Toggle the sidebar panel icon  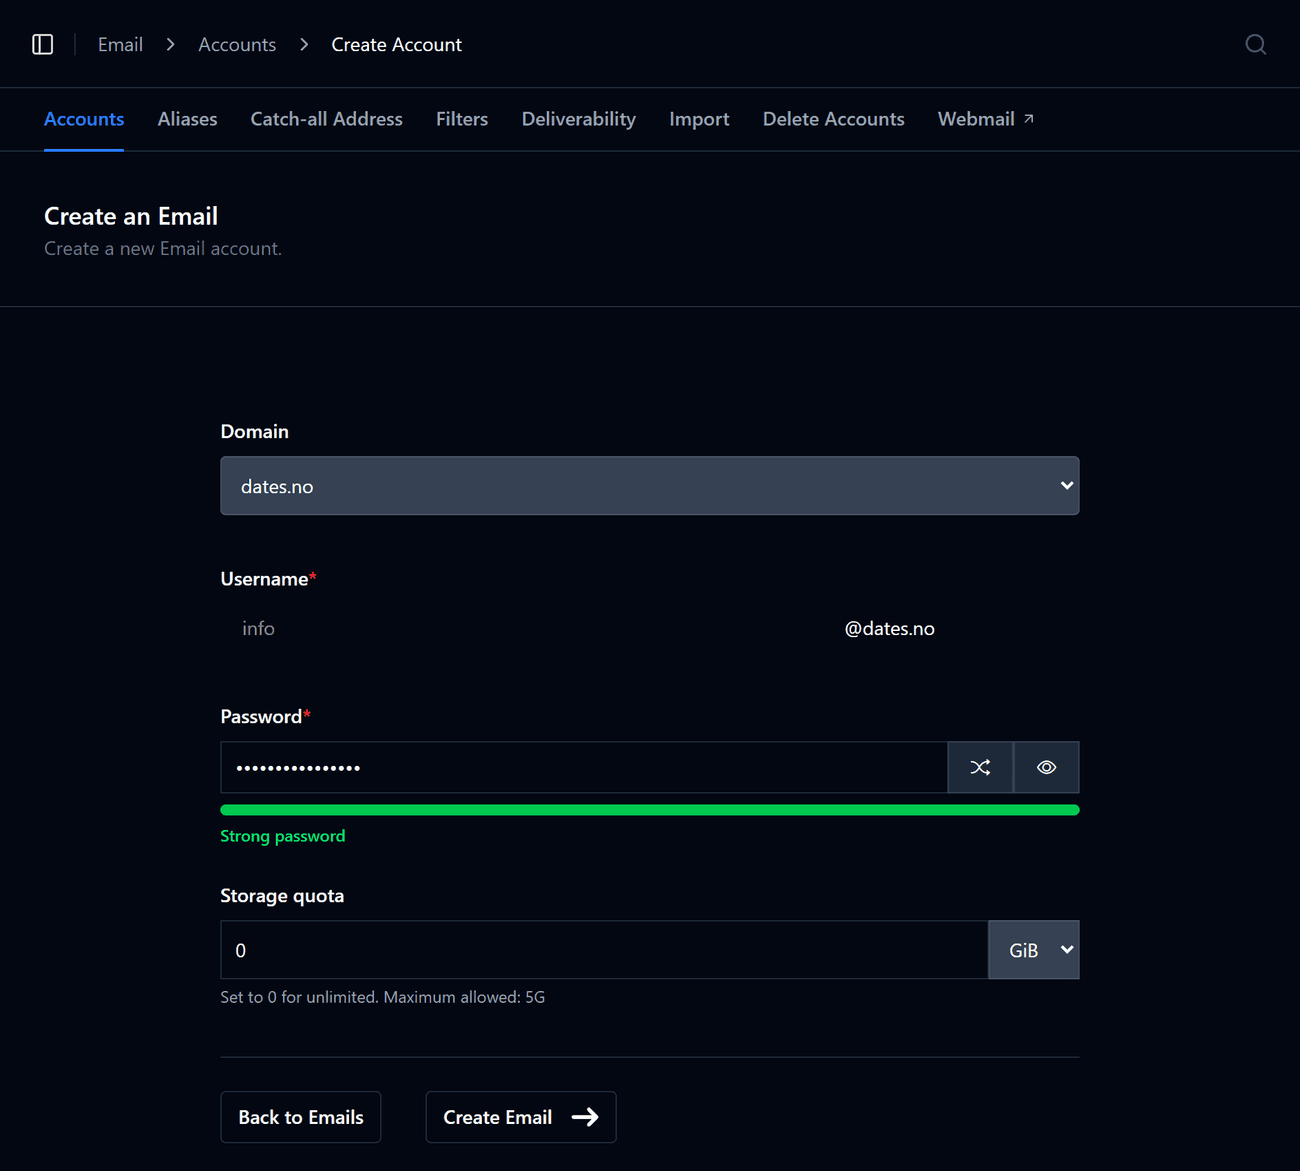43,44
